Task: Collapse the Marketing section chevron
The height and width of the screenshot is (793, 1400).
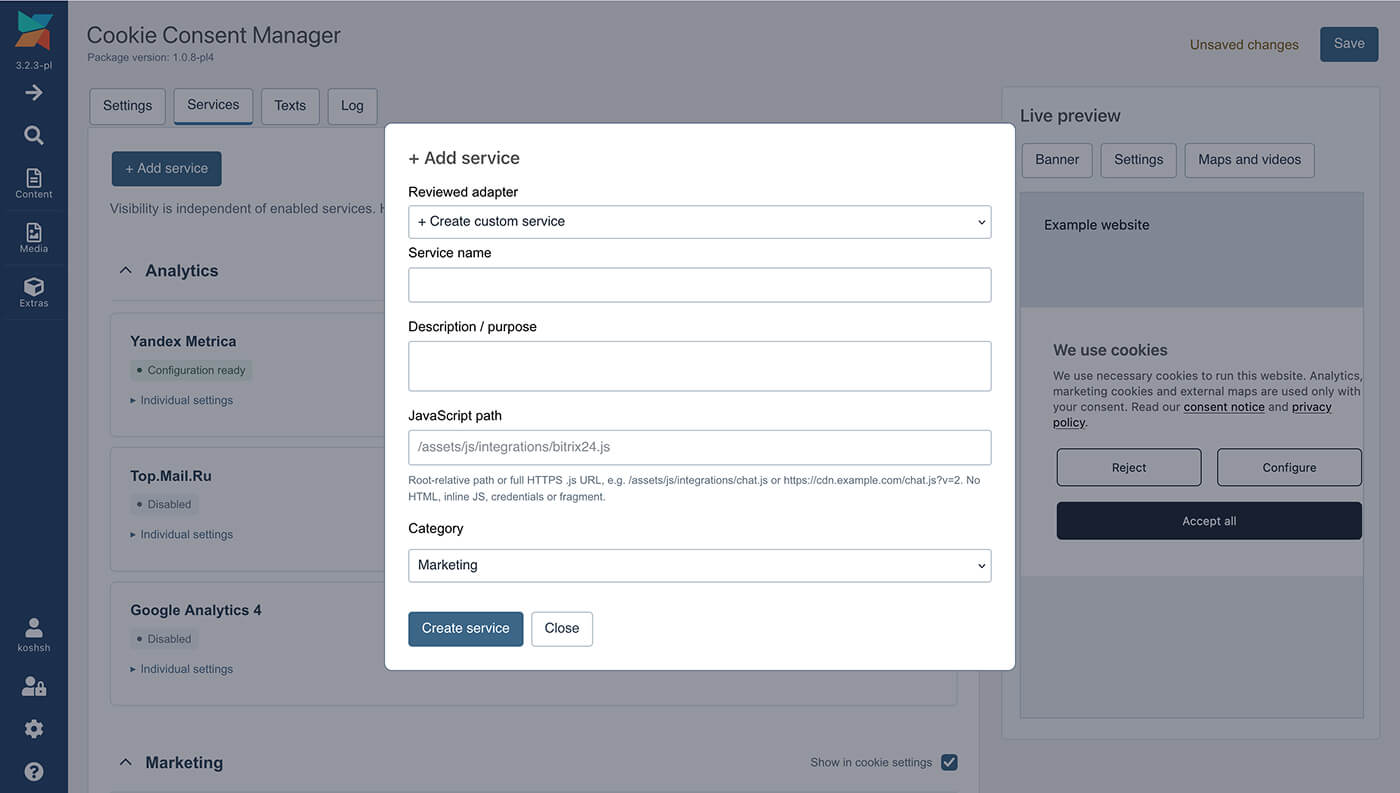Action: coord(125,762)
